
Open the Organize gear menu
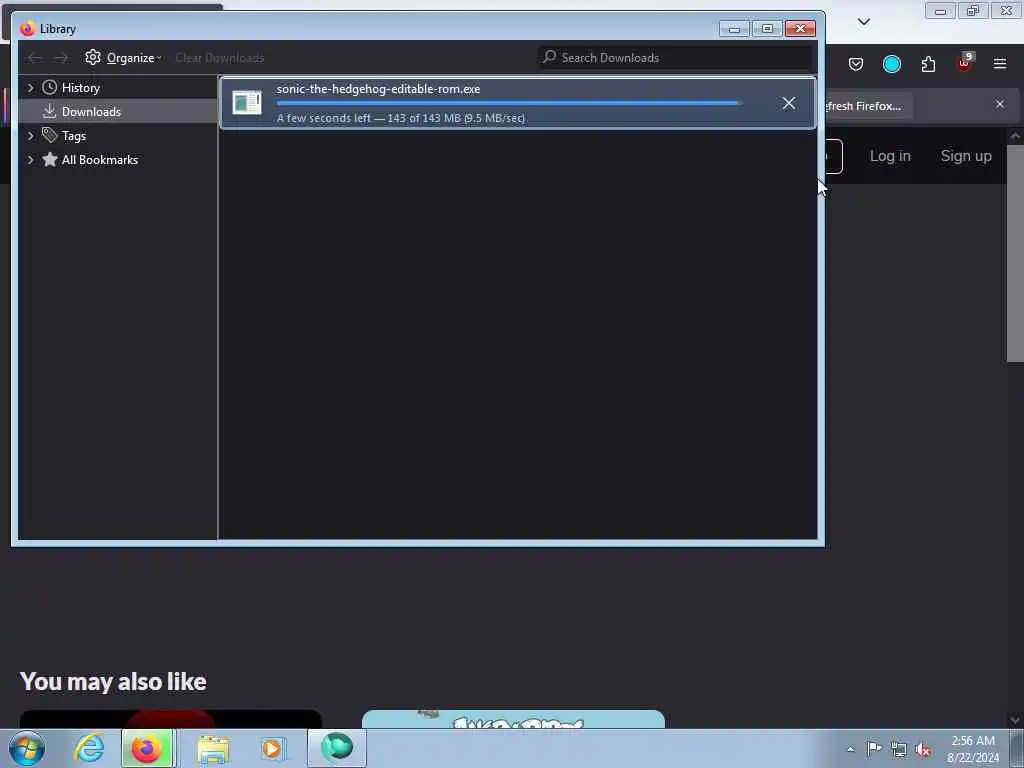(x=123, y=57)
